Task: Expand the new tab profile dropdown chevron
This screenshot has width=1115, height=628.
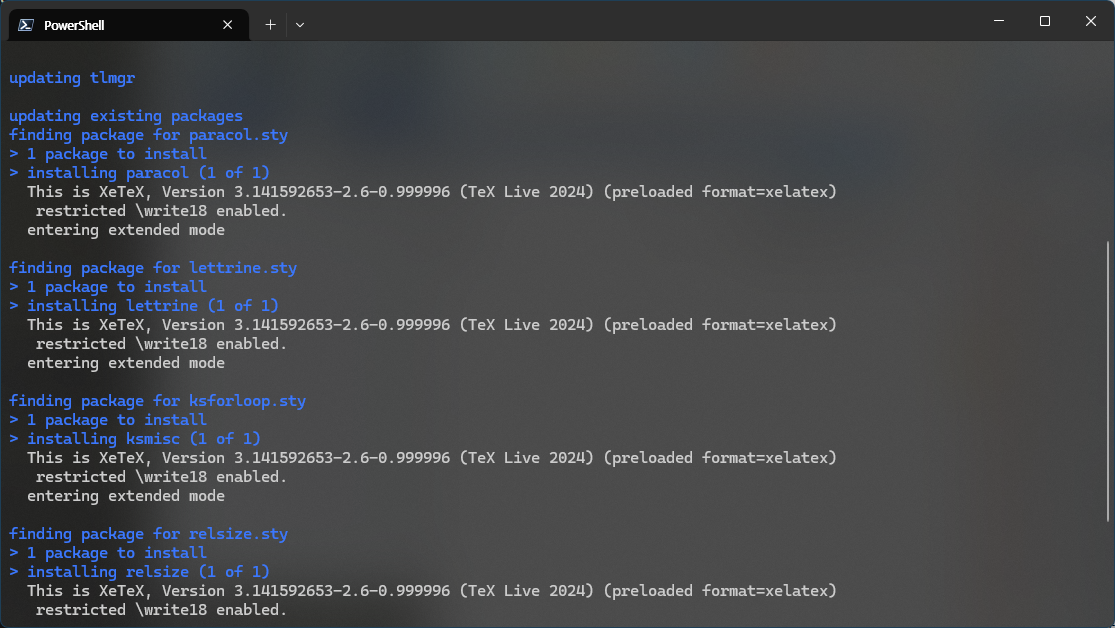Action: [x=300, y=25]
